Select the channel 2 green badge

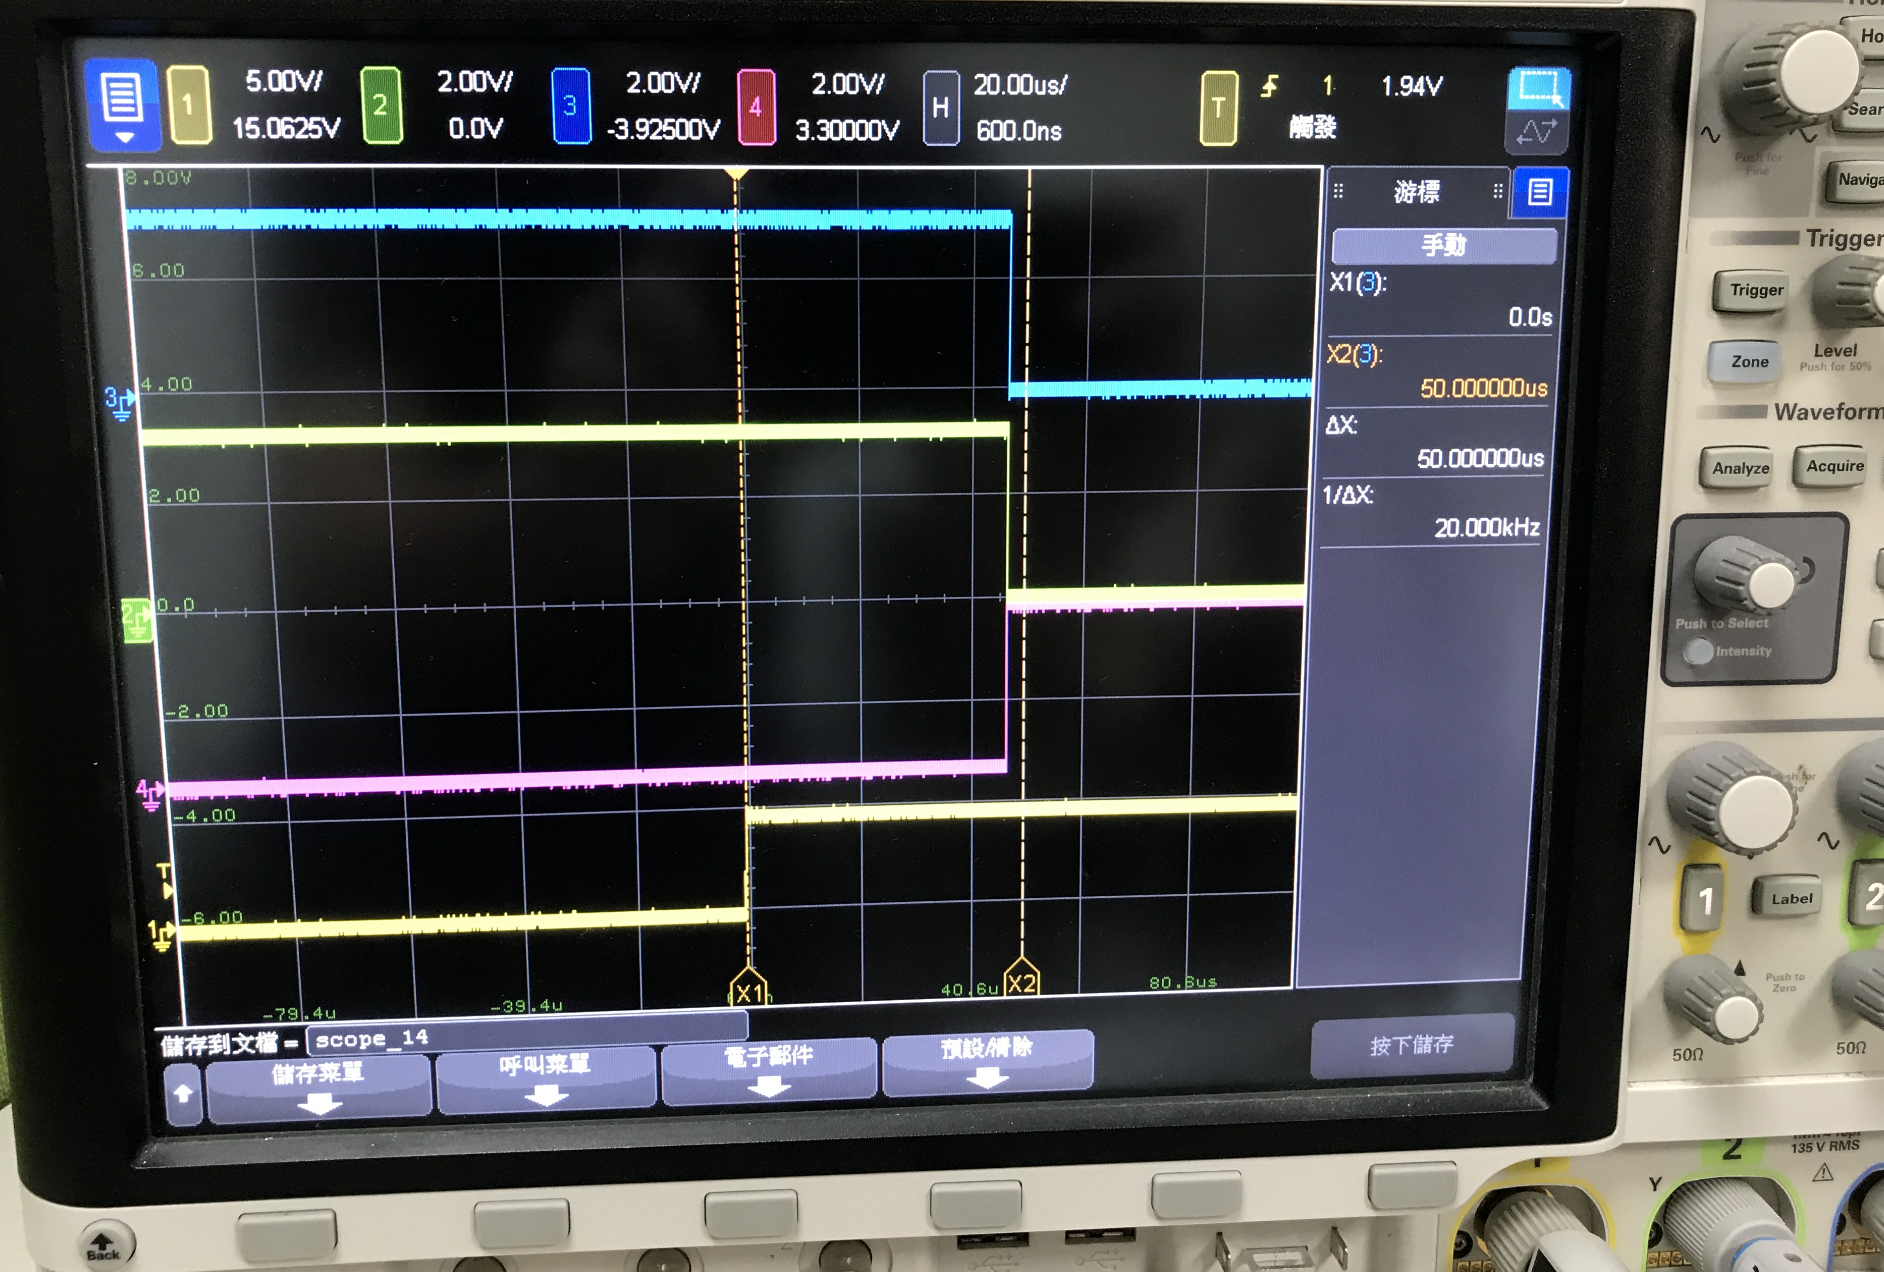click(x=380, y=105)
